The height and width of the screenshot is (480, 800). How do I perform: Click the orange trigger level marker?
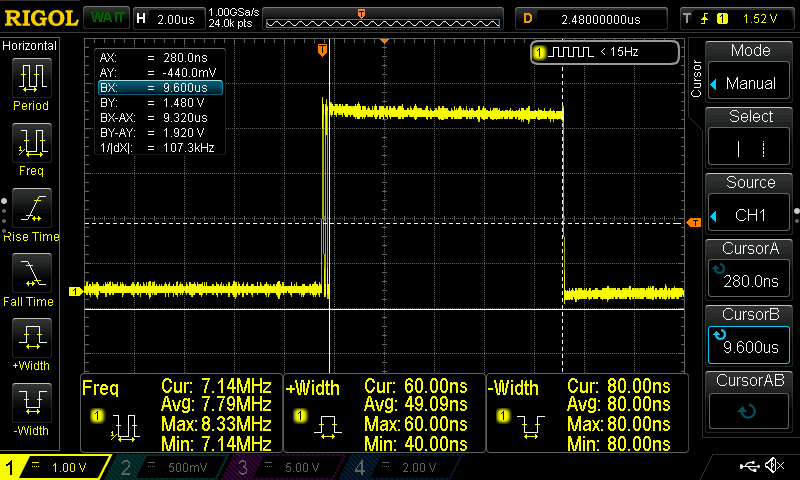point(694,223)
